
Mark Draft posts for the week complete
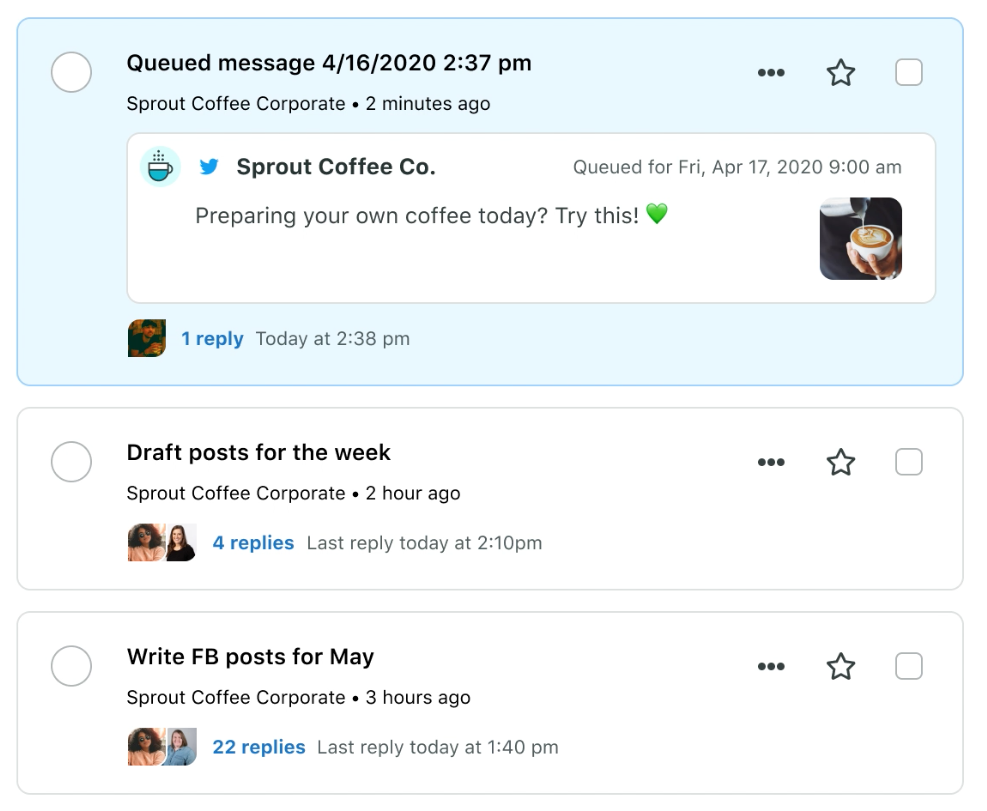click(x=71, y=462)
